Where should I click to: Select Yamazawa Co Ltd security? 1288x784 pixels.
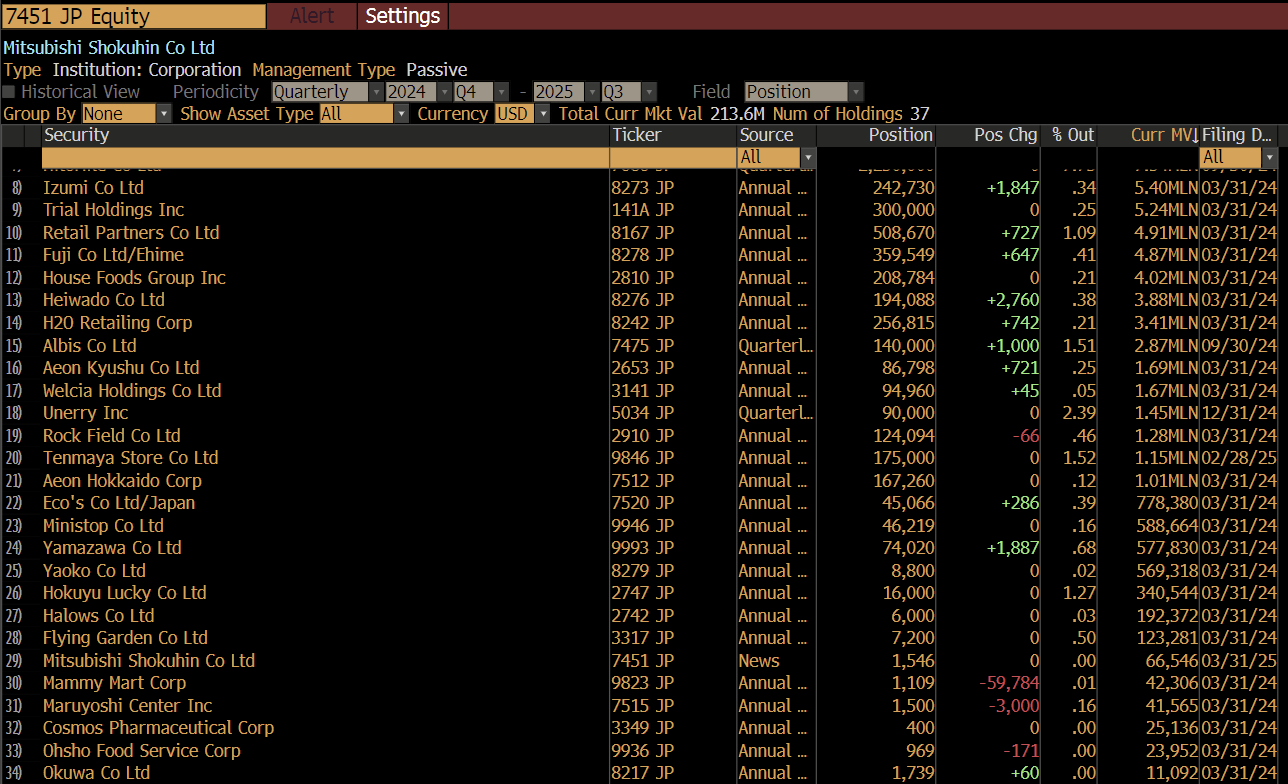pos(112,548)
